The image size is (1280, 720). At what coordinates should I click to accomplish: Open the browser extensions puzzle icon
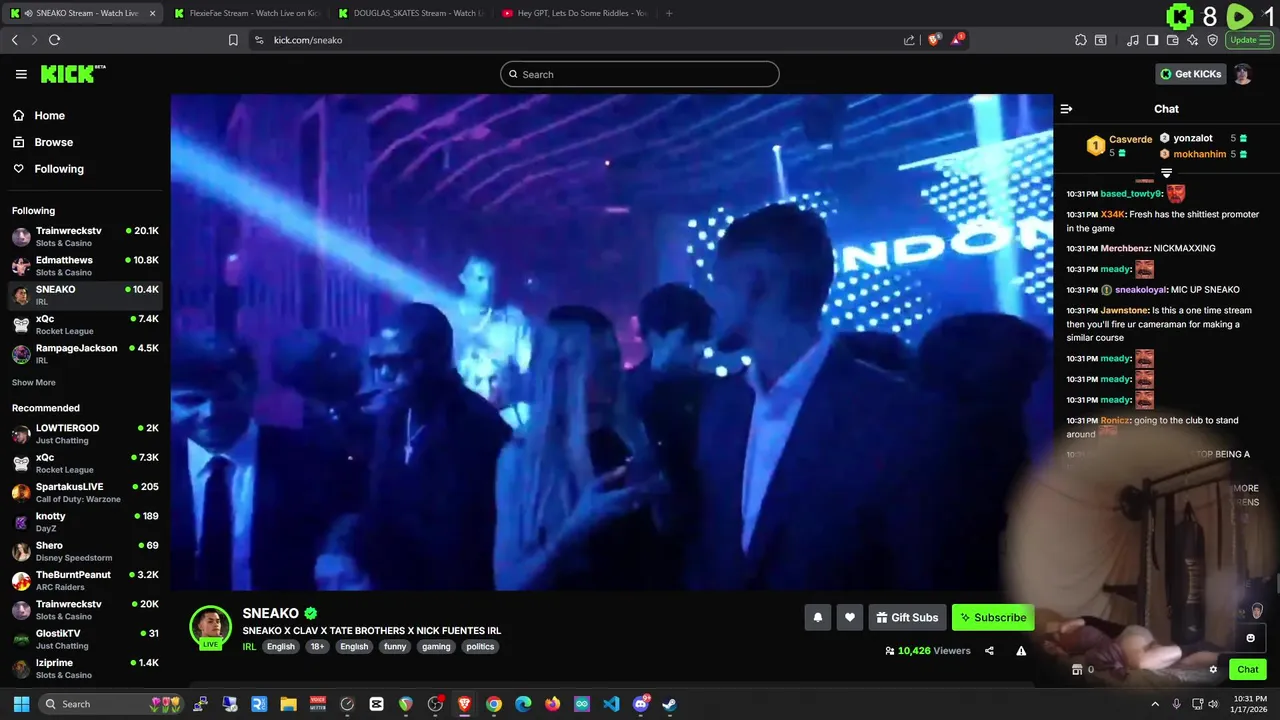tap(1081, 40)
